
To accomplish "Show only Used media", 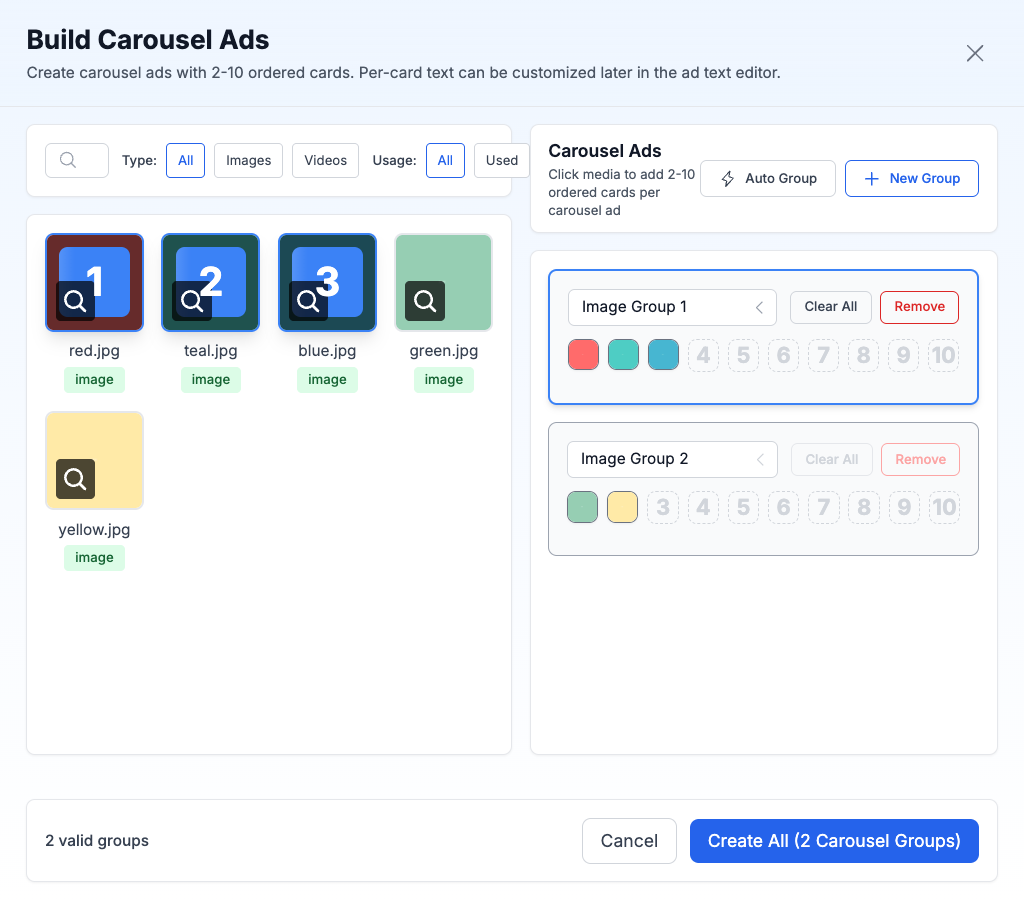I will pyautogui.click(x=501, y=160).
